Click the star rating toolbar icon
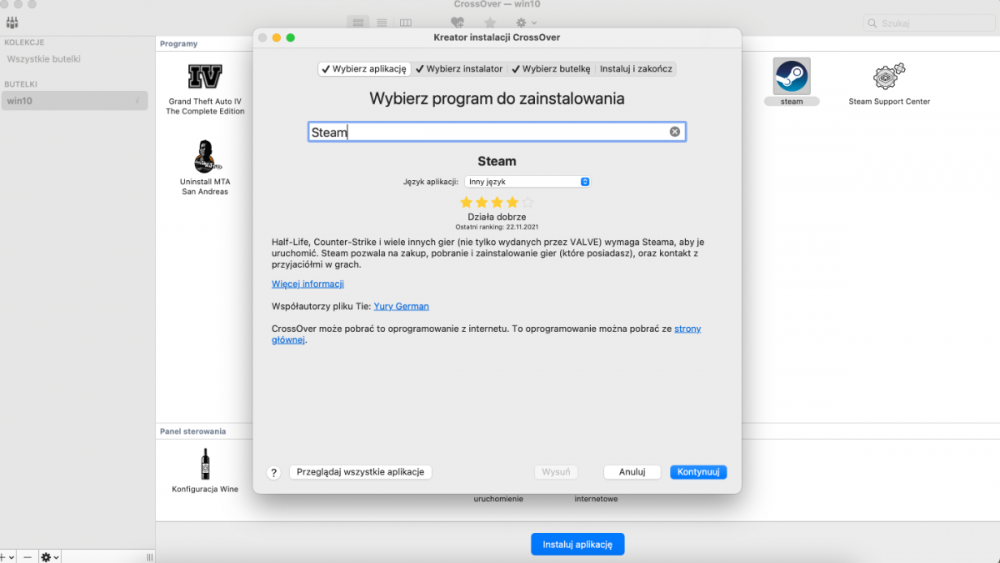 click(x=490, y=22)
